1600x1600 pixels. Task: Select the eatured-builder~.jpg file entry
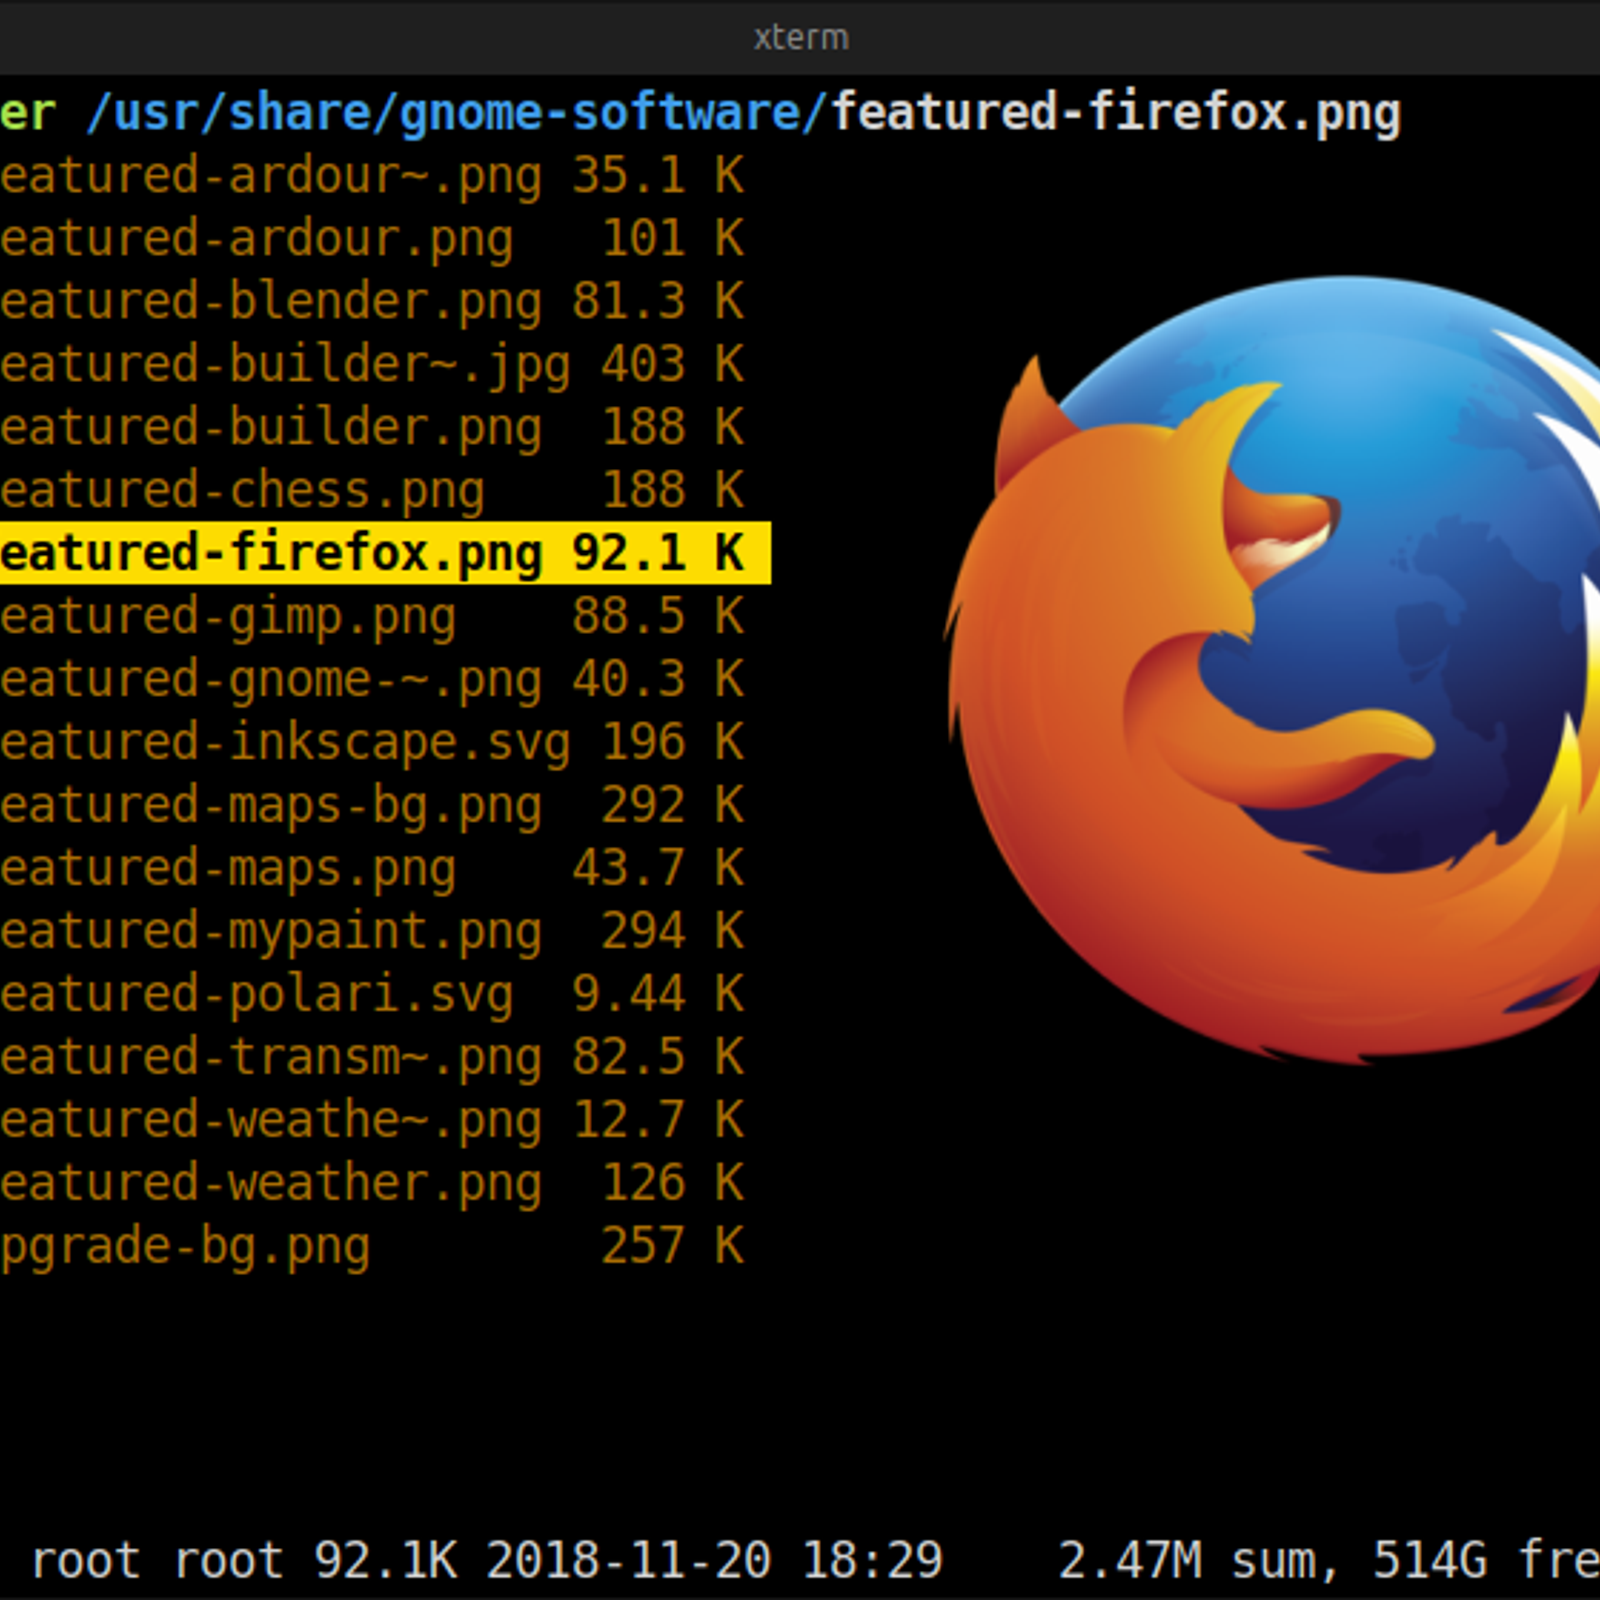[385, 365]
